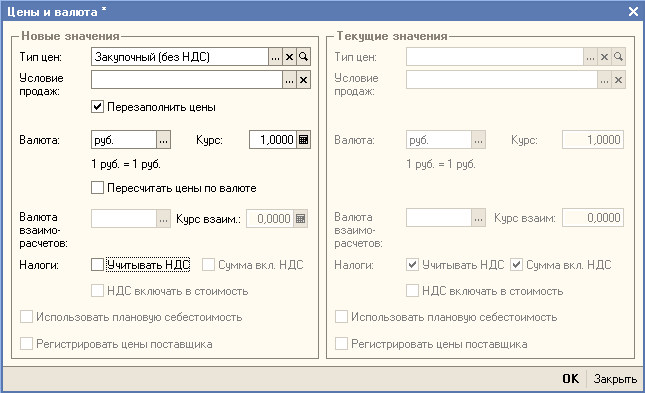This screenshot has height=393, width=645.
Task: Toggle the Перезаполнить цены checkbox
Action: pos(97,107)
